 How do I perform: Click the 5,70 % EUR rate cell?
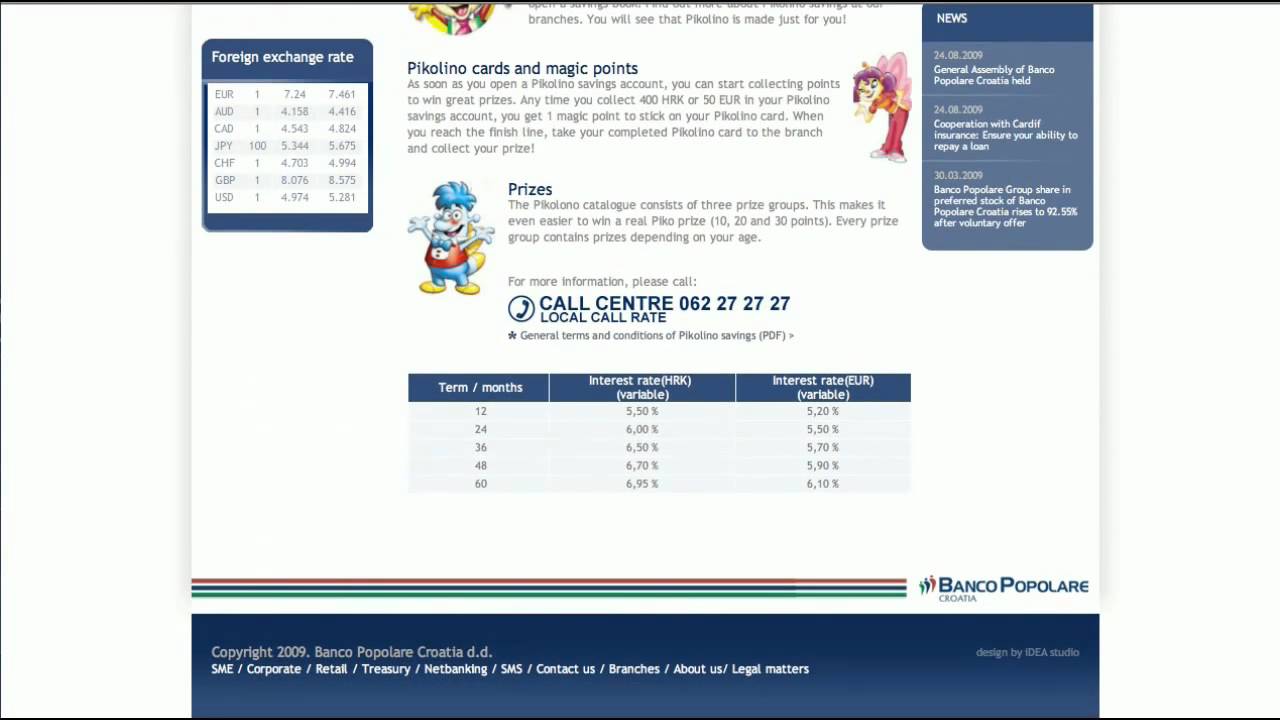[x=823, y=448]
